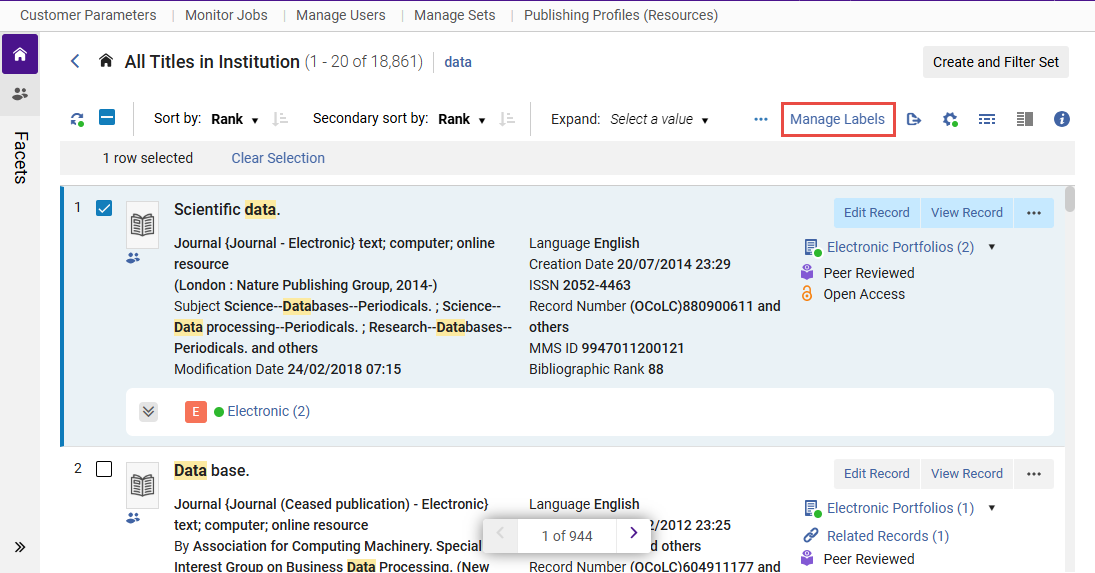The image size is (1095, 573).
Task: Click the Data base journal icon
Action: tap(142, 485)
